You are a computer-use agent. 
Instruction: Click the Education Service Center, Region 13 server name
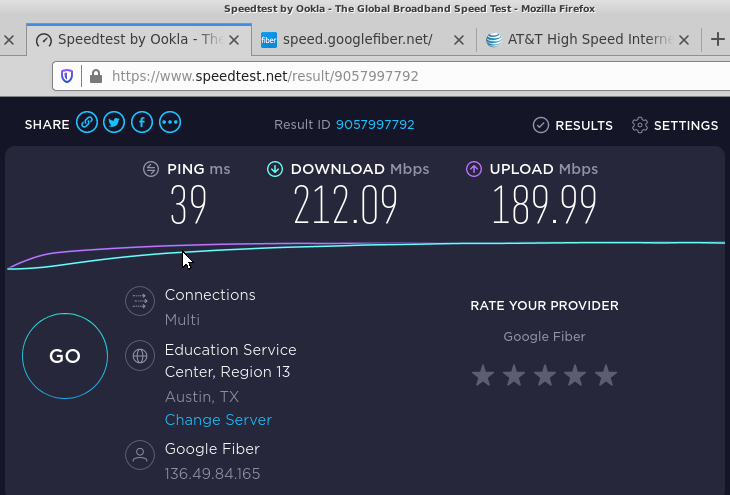coord(230,361)
